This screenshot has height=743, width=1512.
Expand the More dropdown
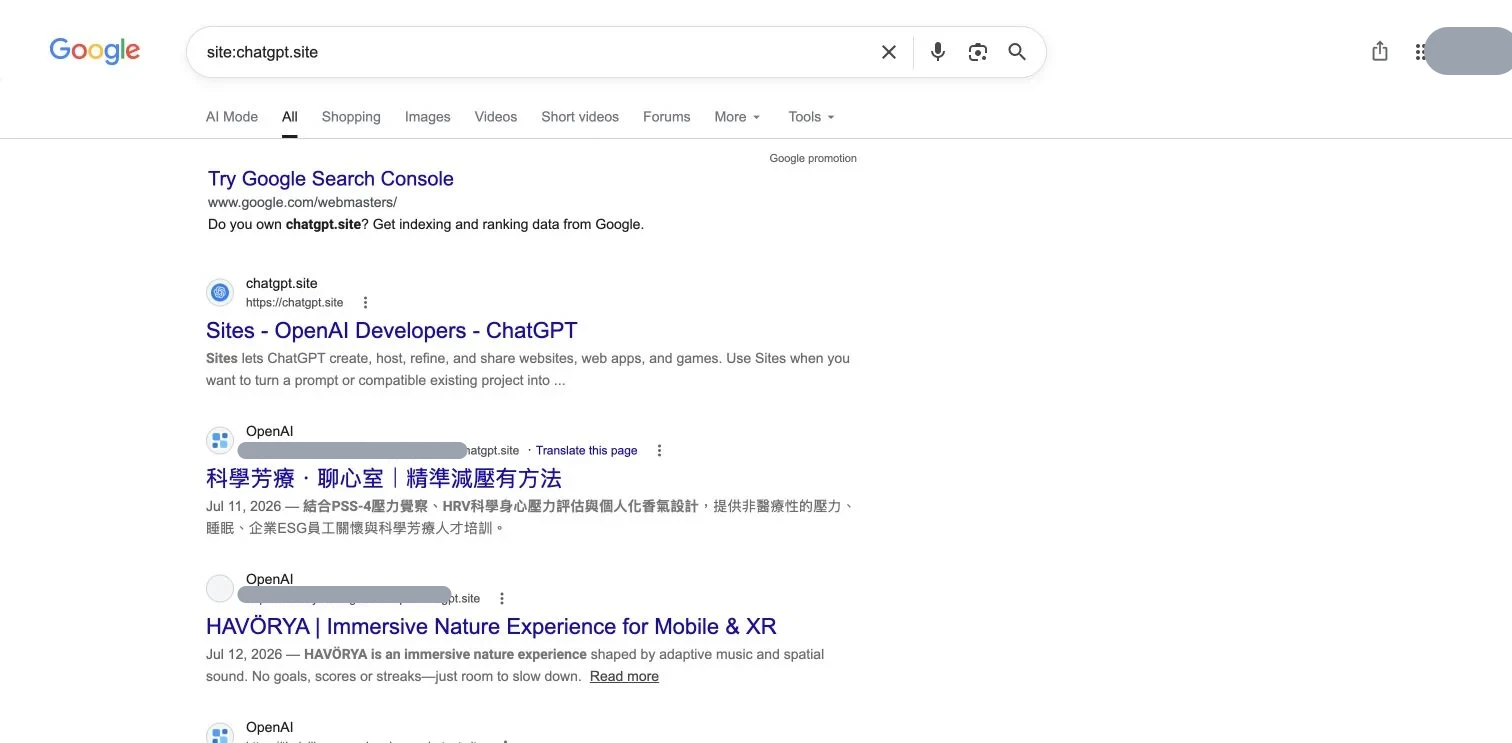coord(738,117)
